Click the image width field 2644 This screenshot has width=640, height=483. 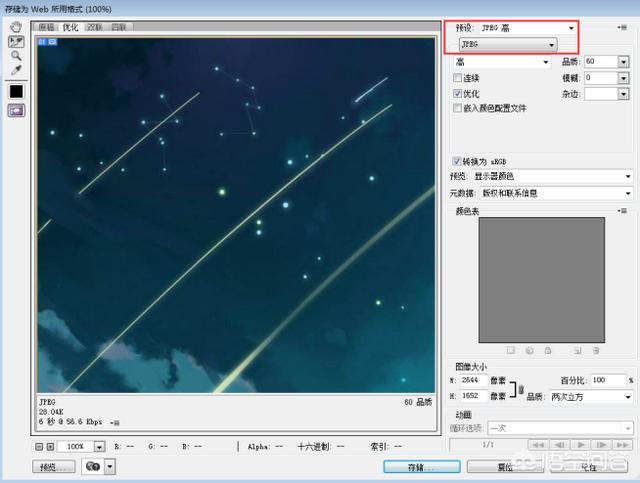[474, 380]
